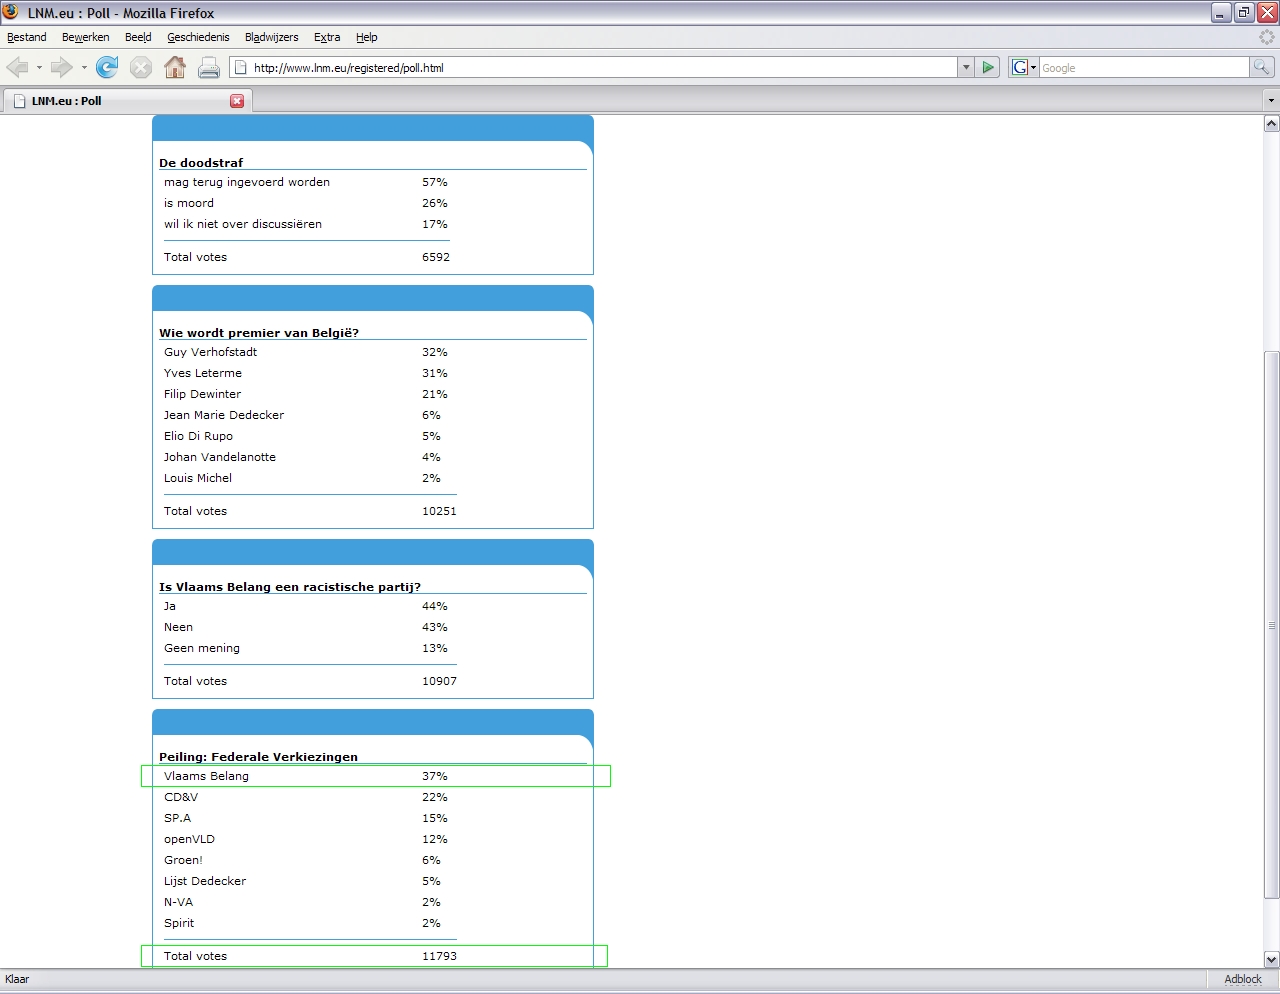Open the Bladwijzers menu

pyautogui.click(x=271, y=37)
